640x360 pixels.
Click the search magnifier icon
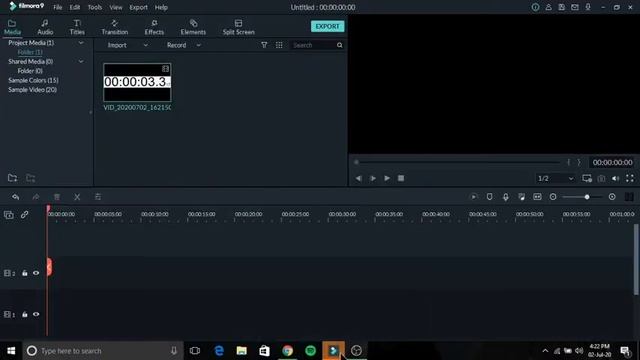point(340,45)
